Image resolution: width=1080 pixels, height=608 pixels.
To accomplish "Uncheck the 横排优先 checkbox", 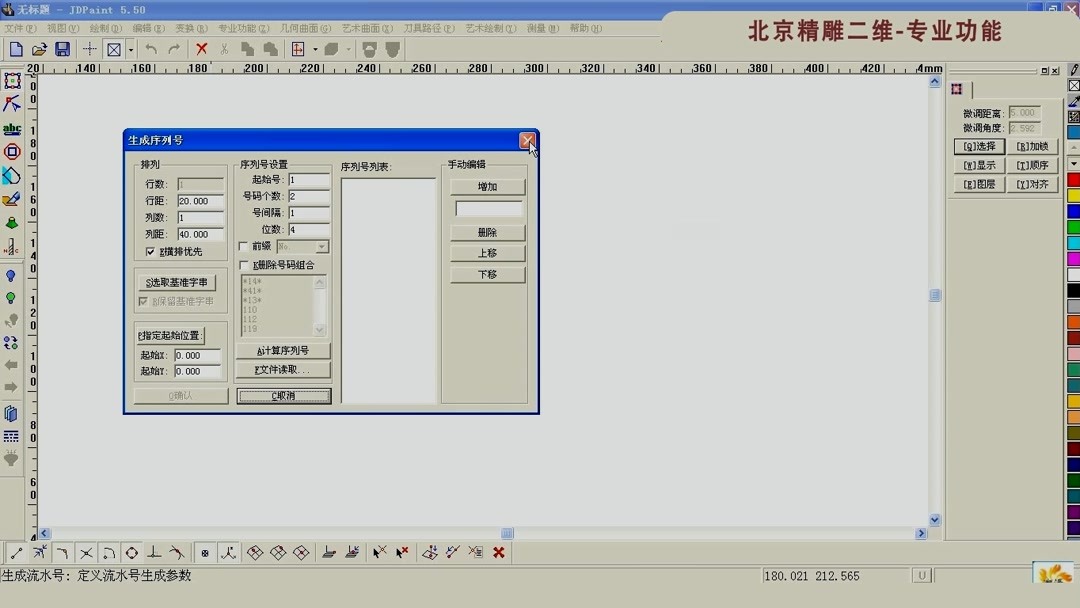I will point(150,252).
